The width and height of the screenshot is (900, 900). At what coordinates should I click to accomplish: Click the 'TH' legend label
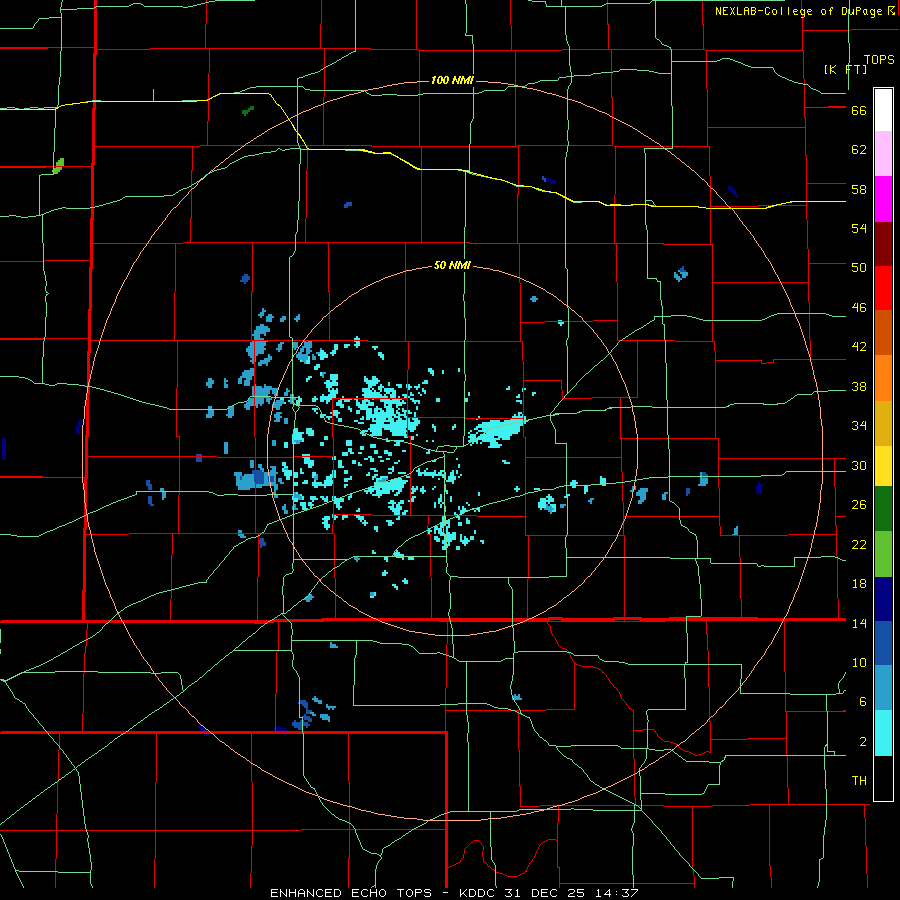(x=859, y=781)
